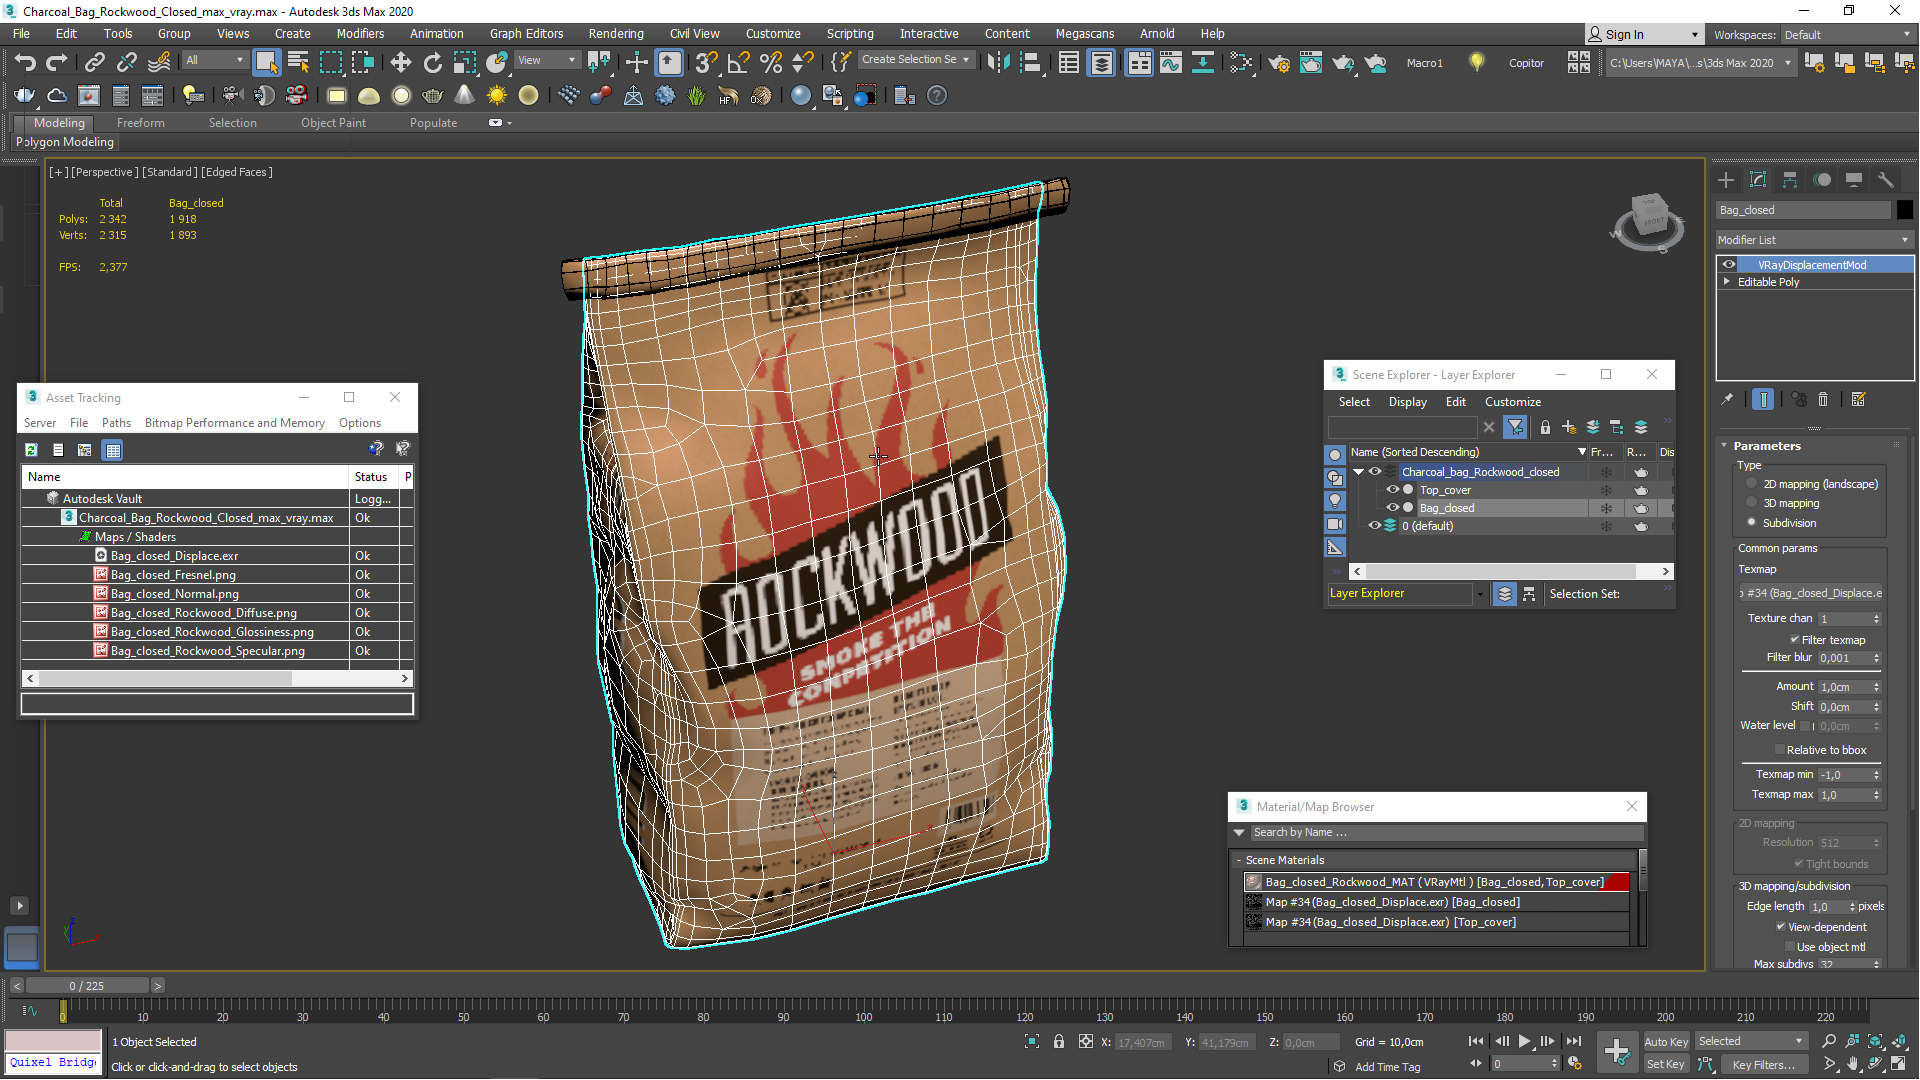Click the time slider 0 / 225 handle
The height and width of the screenshot is (1080, 1920).
pyautogui.click(x=87, y=986)
